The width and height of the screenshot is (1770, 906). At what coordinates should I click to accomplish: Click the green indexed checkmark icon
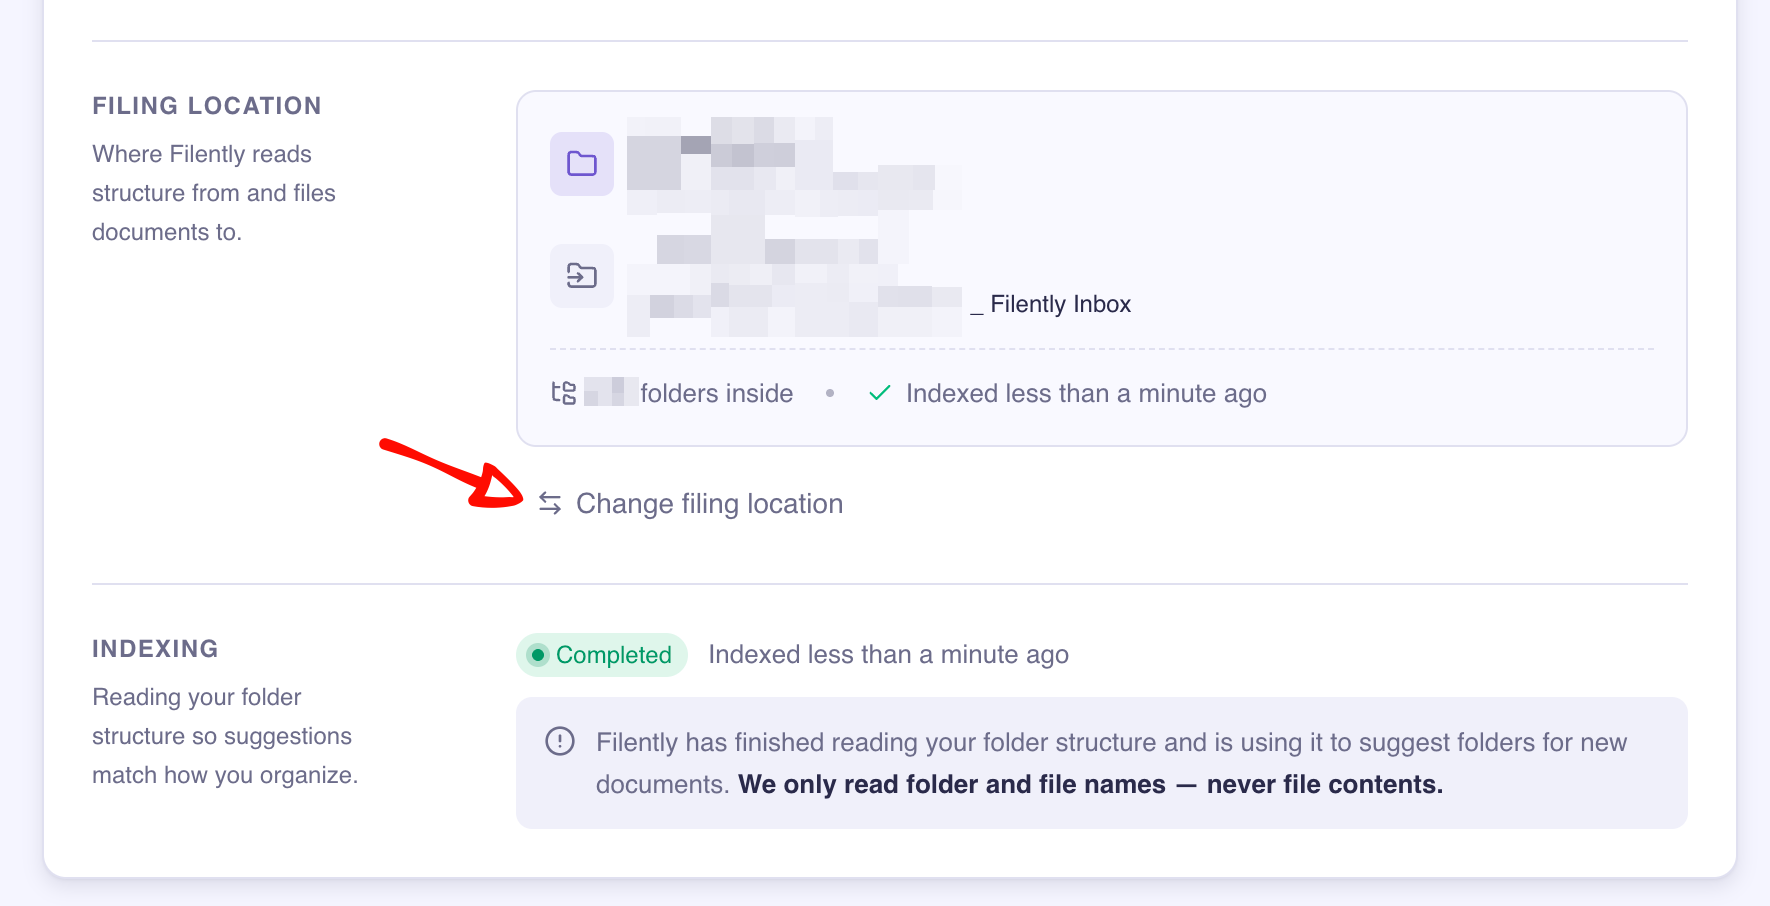click(x=880, y=393)
